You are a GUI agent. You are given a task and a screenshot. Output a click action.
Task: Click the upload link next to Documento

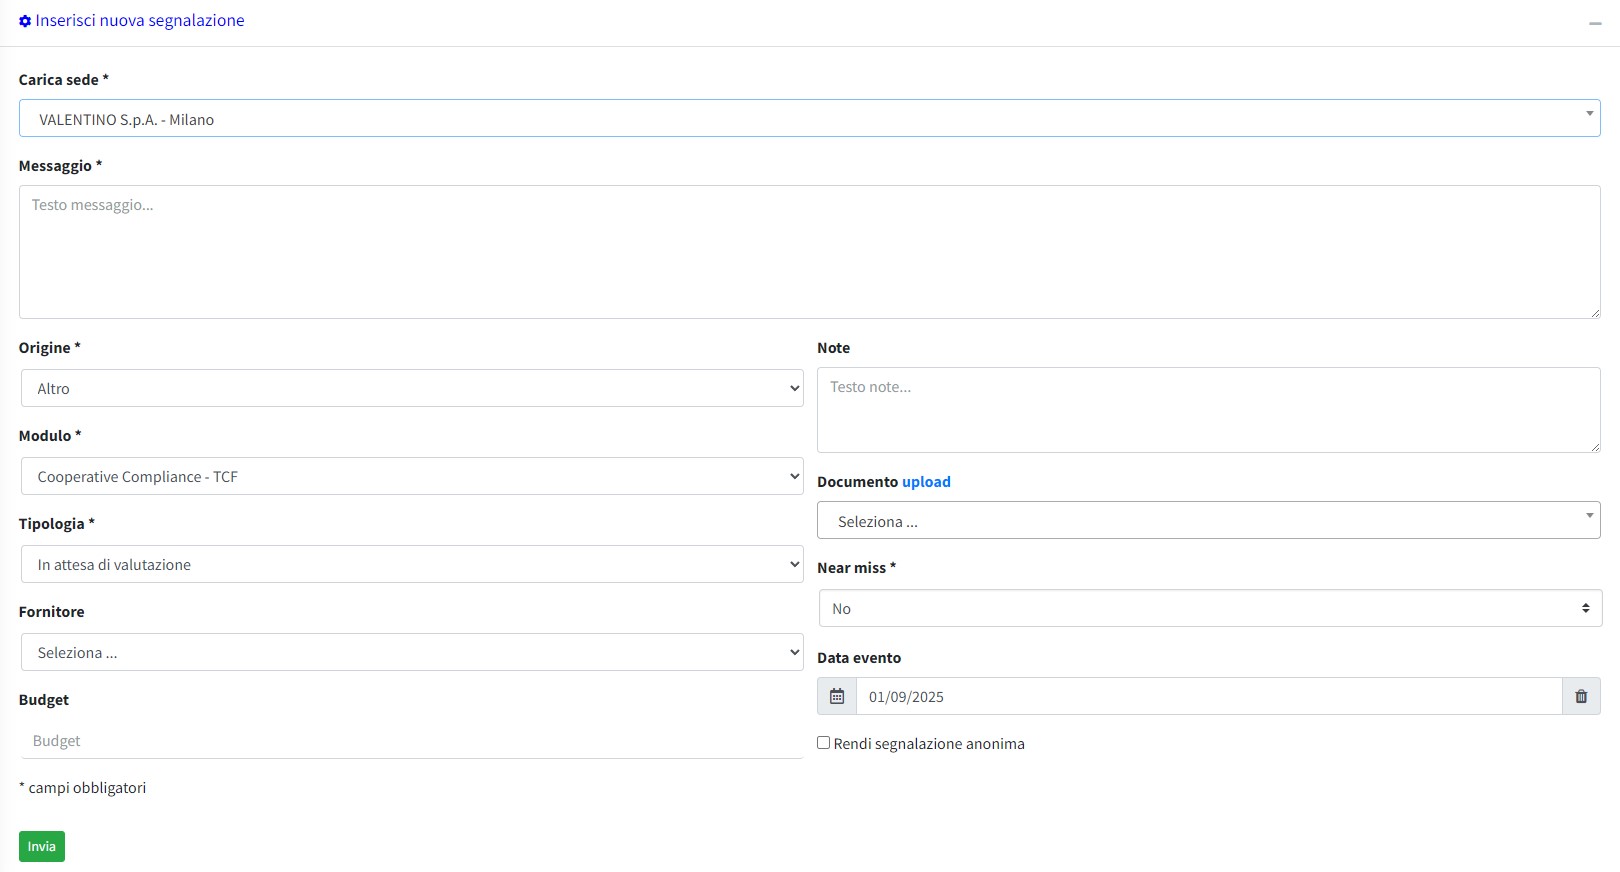(x=926, y=482)
